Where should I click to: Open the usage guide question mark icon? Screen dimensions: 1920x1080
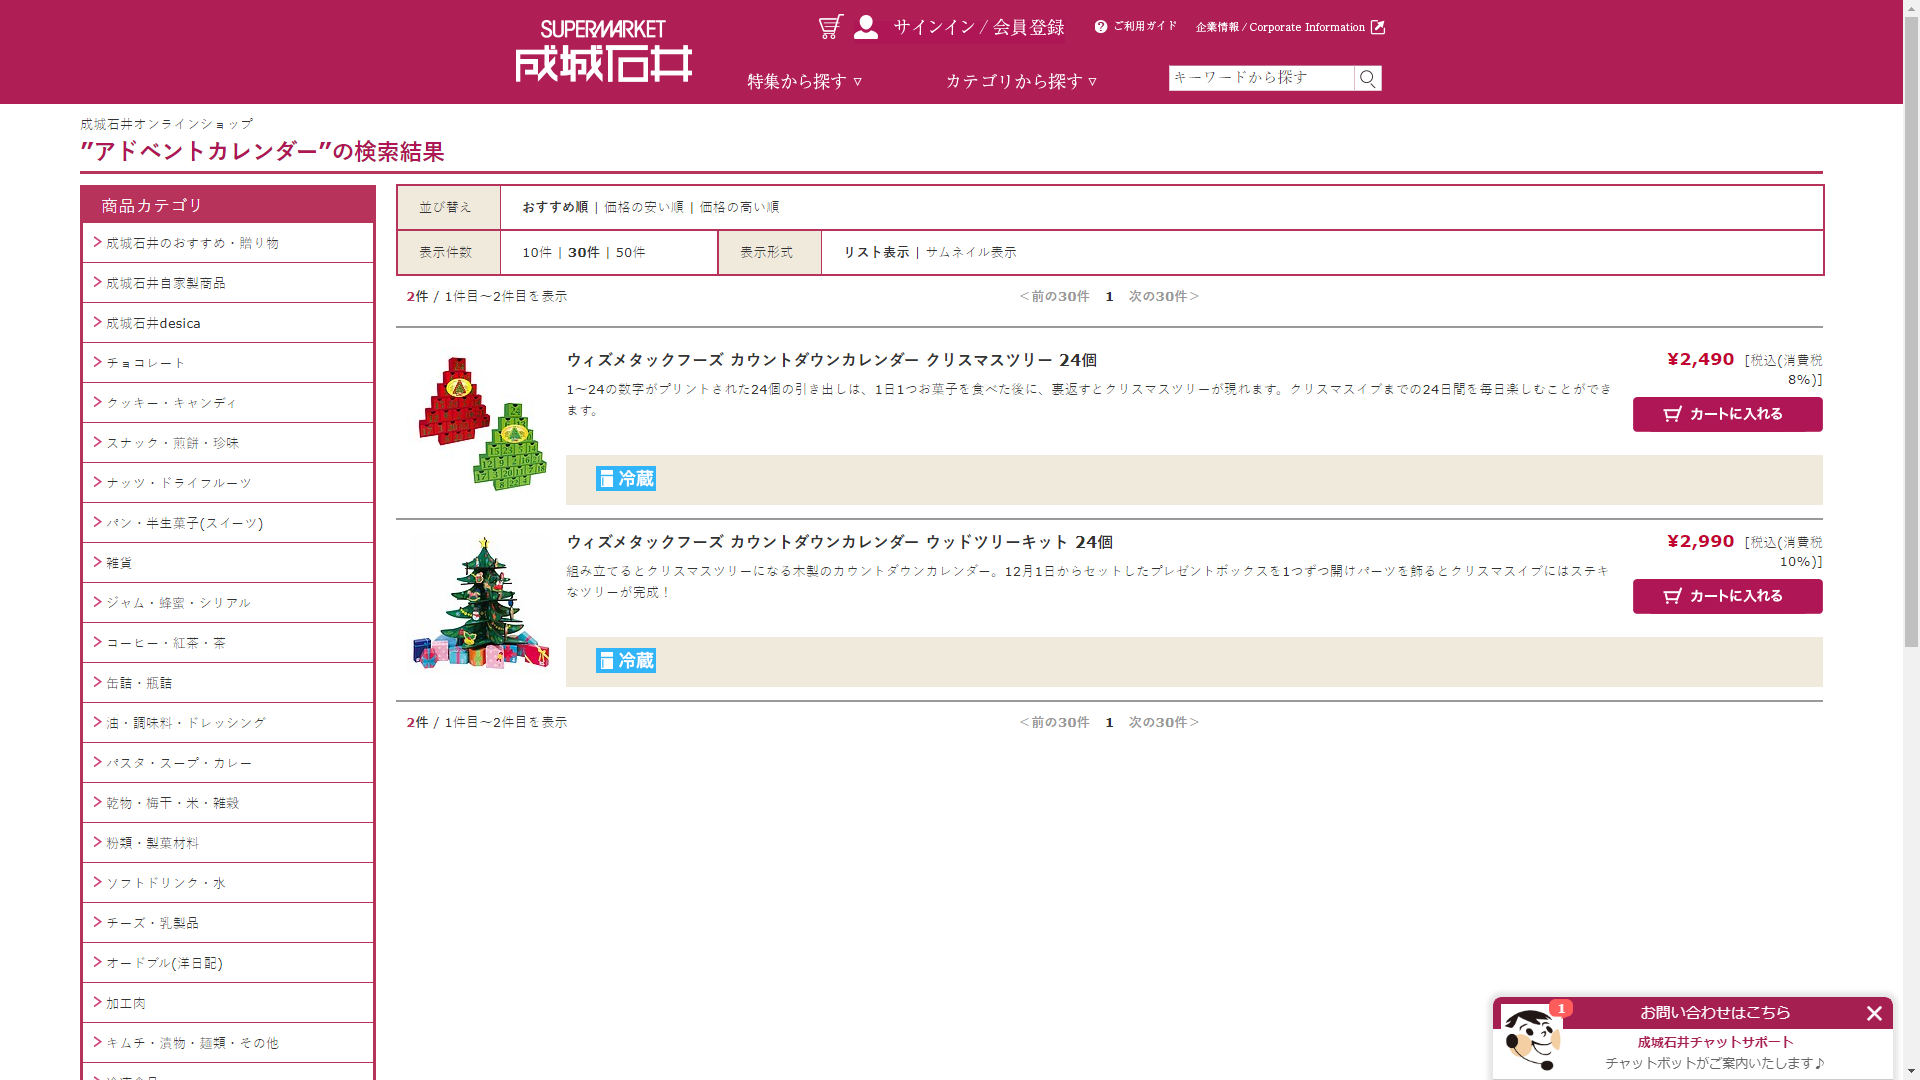[1101, 27]
